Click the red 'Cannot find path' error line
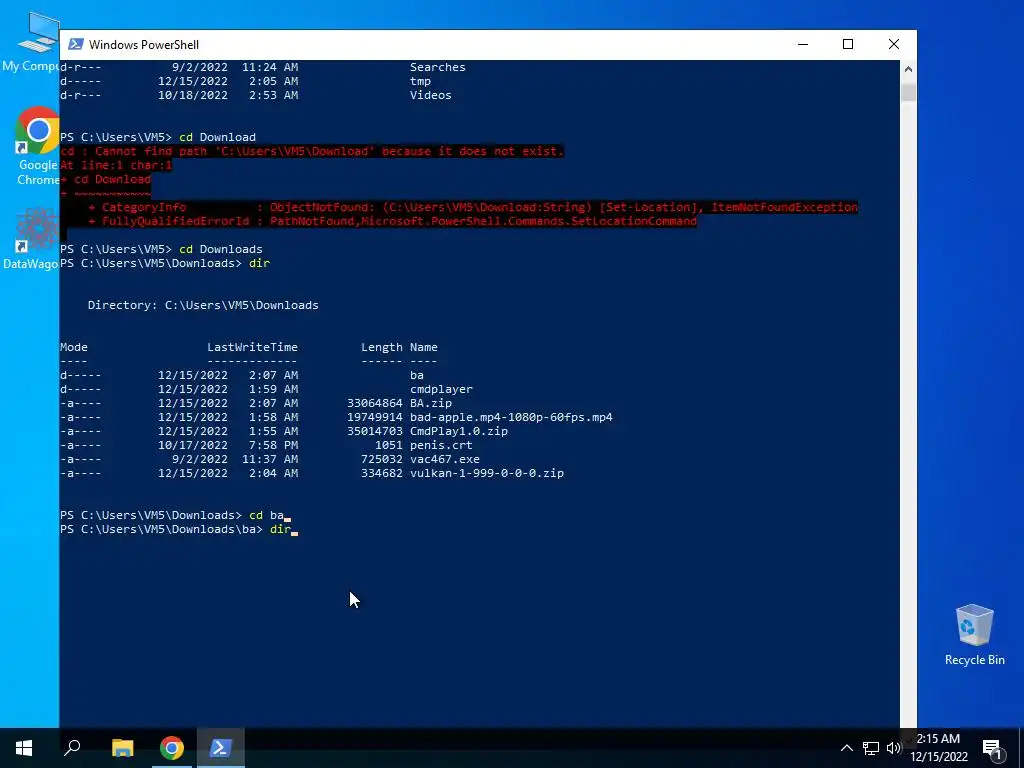The image size is (1024, 768). [312, 151]
